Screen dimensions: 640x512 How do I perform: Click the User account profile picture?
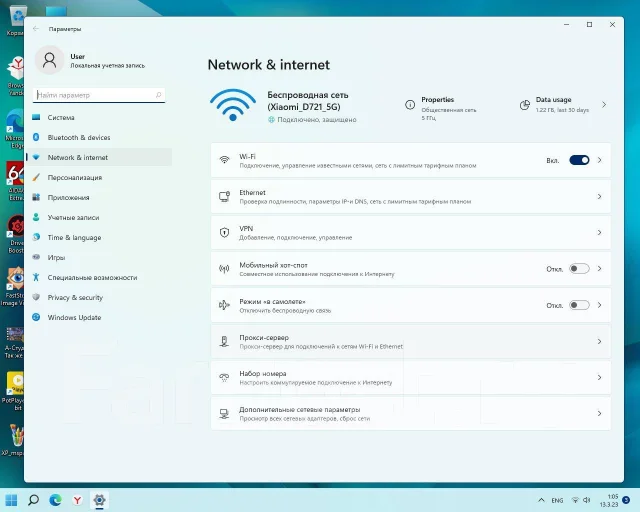click(x=49, y=60)
